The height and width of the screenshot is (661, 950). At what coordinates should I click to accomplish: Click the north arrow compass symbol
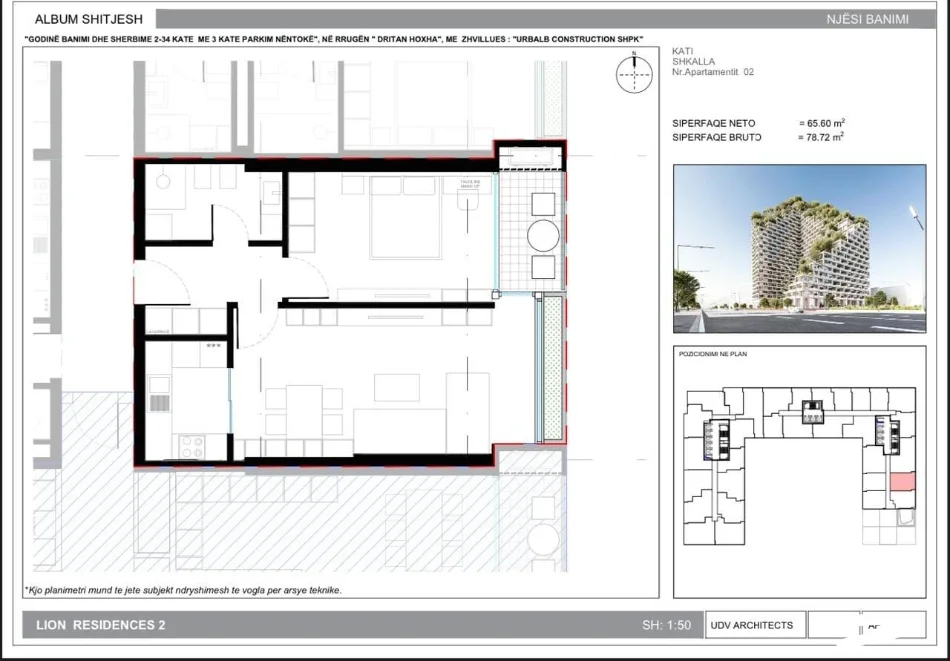click(634, 73)
